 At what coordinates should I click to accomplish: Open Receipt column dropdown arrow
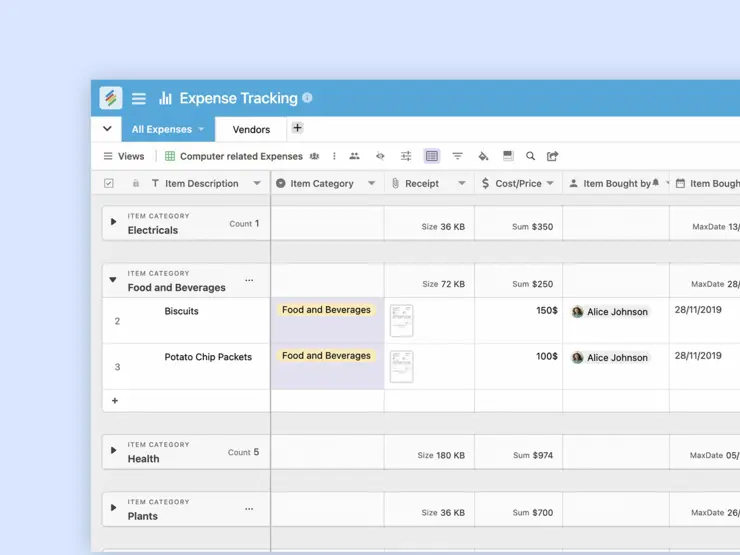[x=462, y=183]
